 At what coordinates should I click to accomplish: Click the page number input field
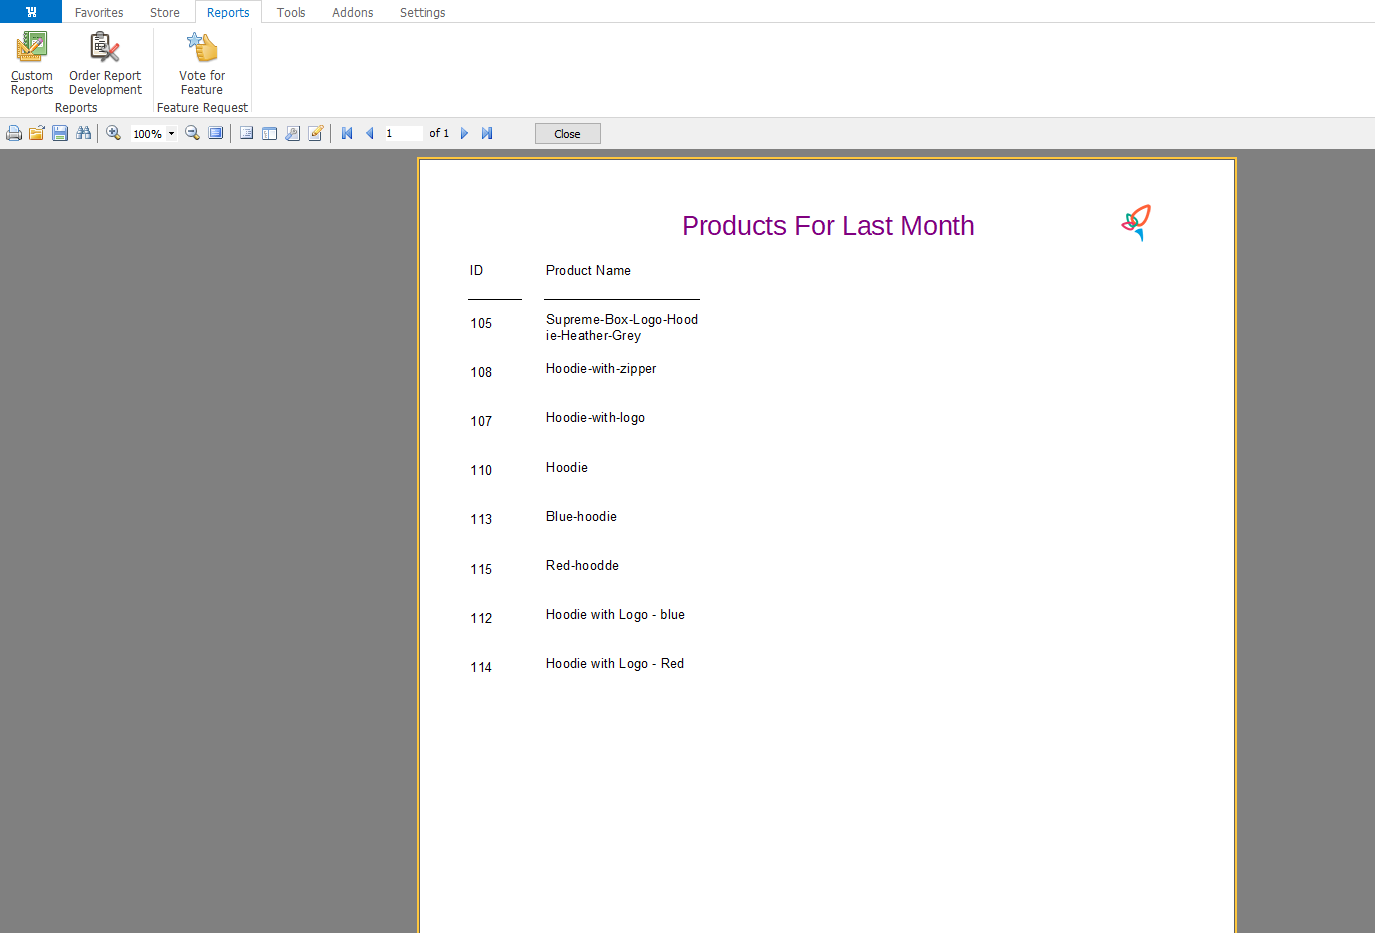(402, 133)
